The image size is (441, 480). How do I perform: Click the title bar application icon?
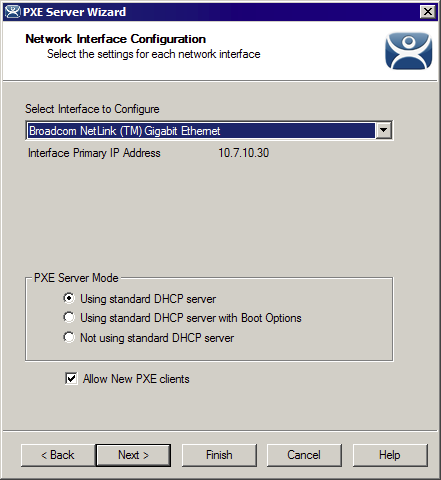pyautogui.click(x=12, y=12)
